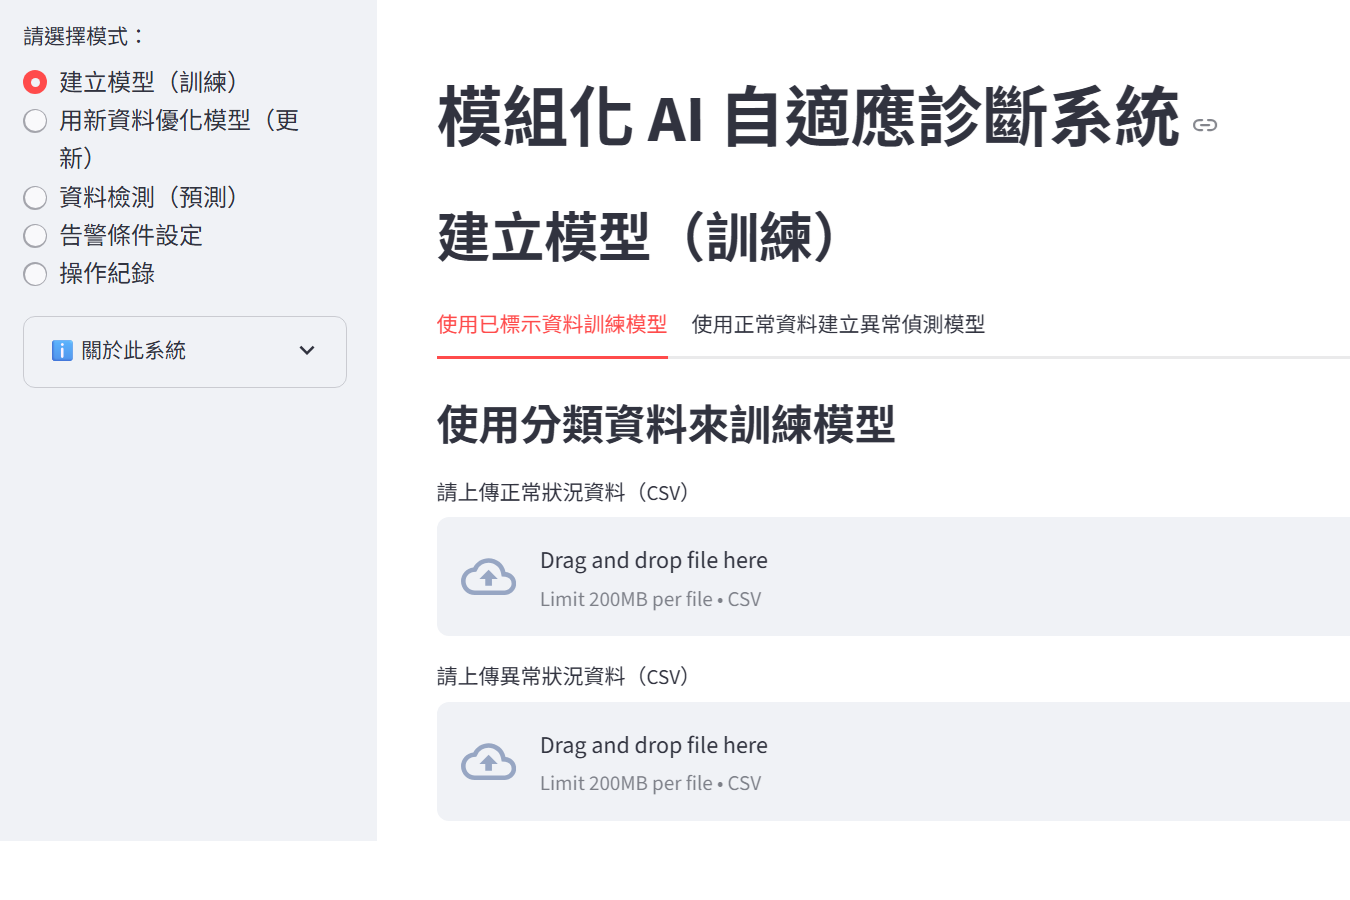Open the 使用已標示資料訓練模型 tab

pos(552,324)
